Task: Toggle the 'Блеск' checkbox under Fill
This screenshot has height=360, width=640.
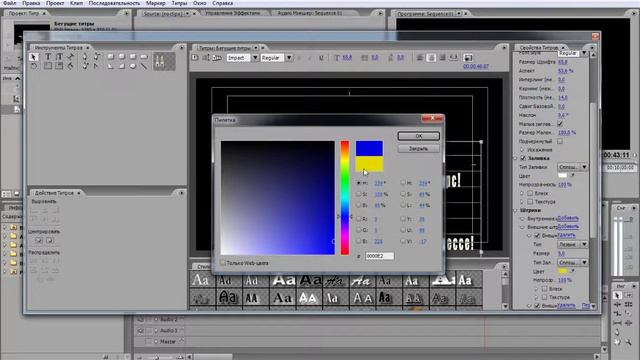Action: point(530,193)
